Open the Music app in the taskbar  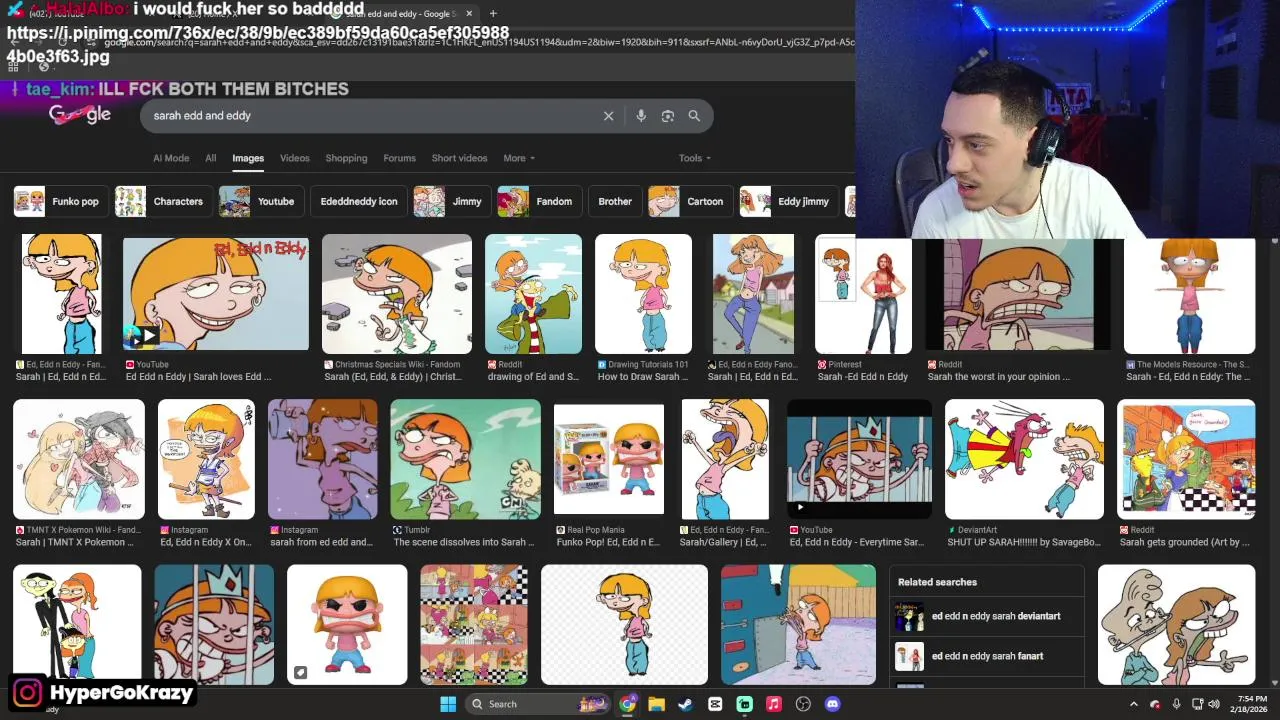click(773, 704)
